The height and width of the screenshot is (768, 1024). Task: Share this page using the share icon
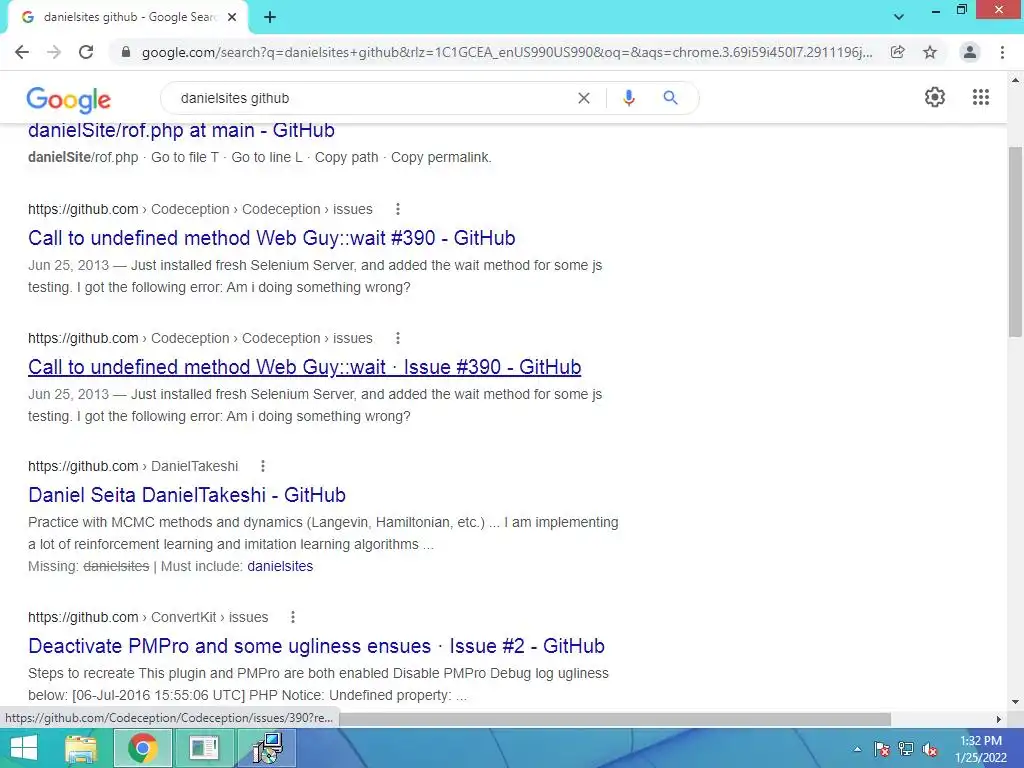coord(897,52)
